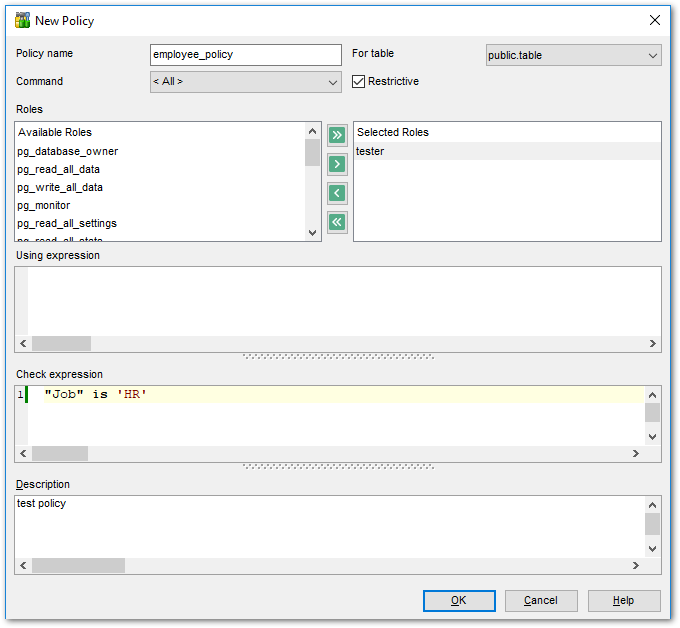Screen dimensions: 680x628
Task: Select pg_database_owner in Available Roles
Action: (68, 152)
